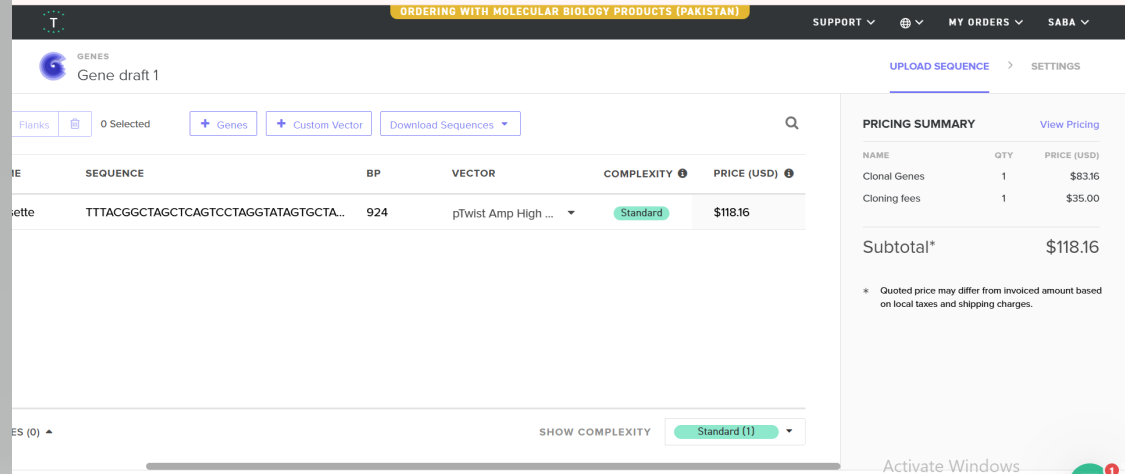Screen dimensions: 1125x474
Task: Open the Standard (1) complexity filter dropdown
Action: pos(735,432)
